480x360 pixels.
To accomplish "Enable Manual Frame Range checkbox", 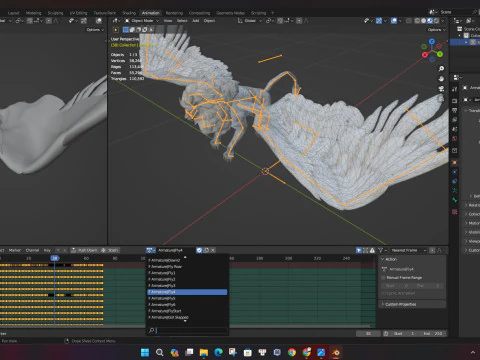I will point(383,278).
